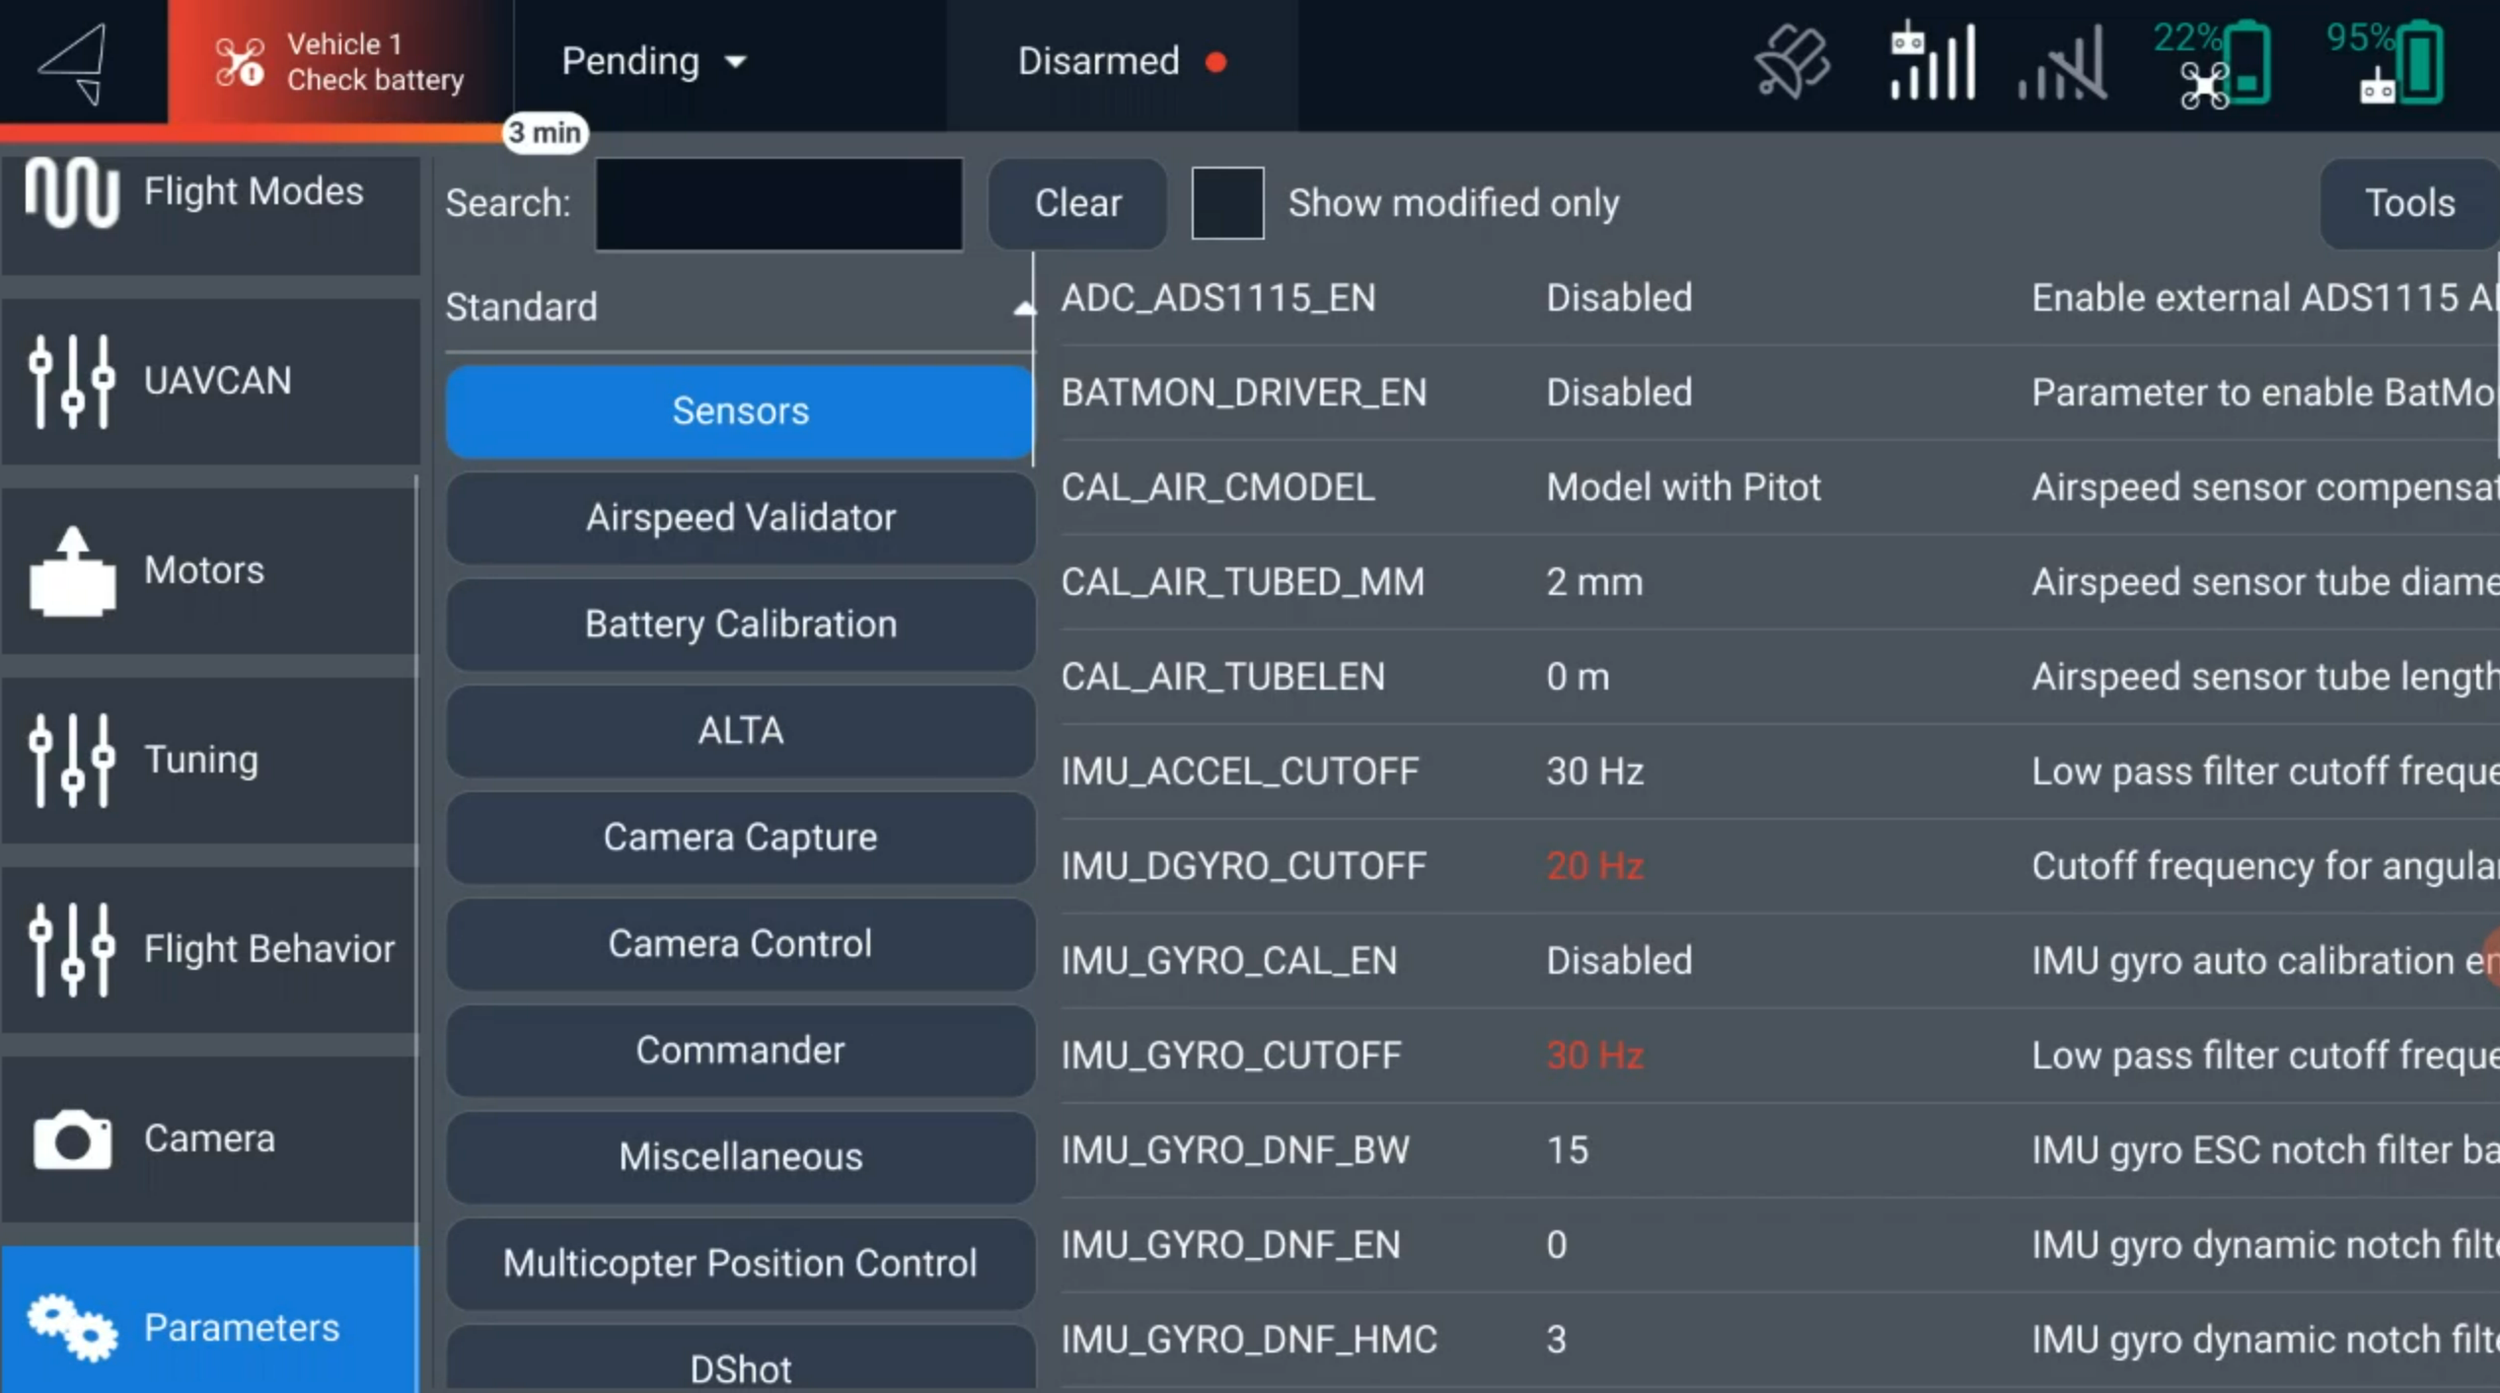Edit the IMU_DGYRO_CUTOFF 20 Hz value
This screenshot has width=2500, height=1393.
tap(1594, 866)
